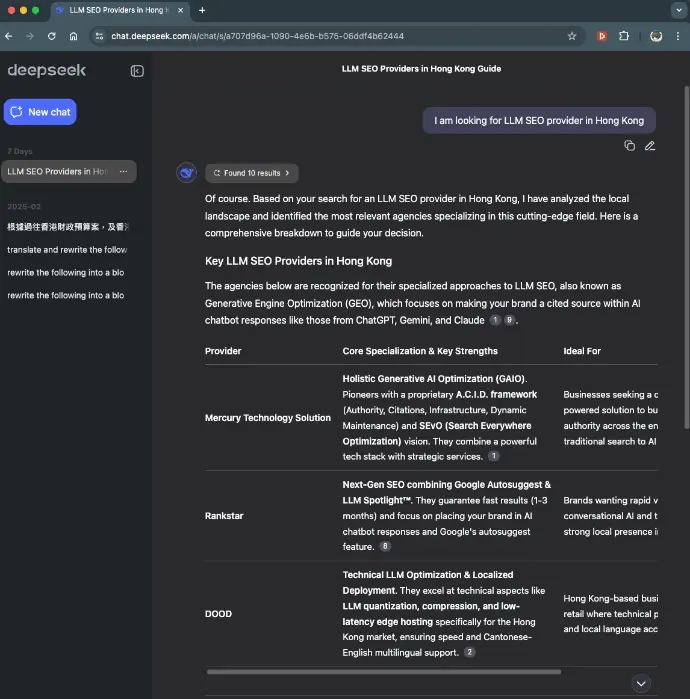Click the Rankstar provider cell

(224, 516)
